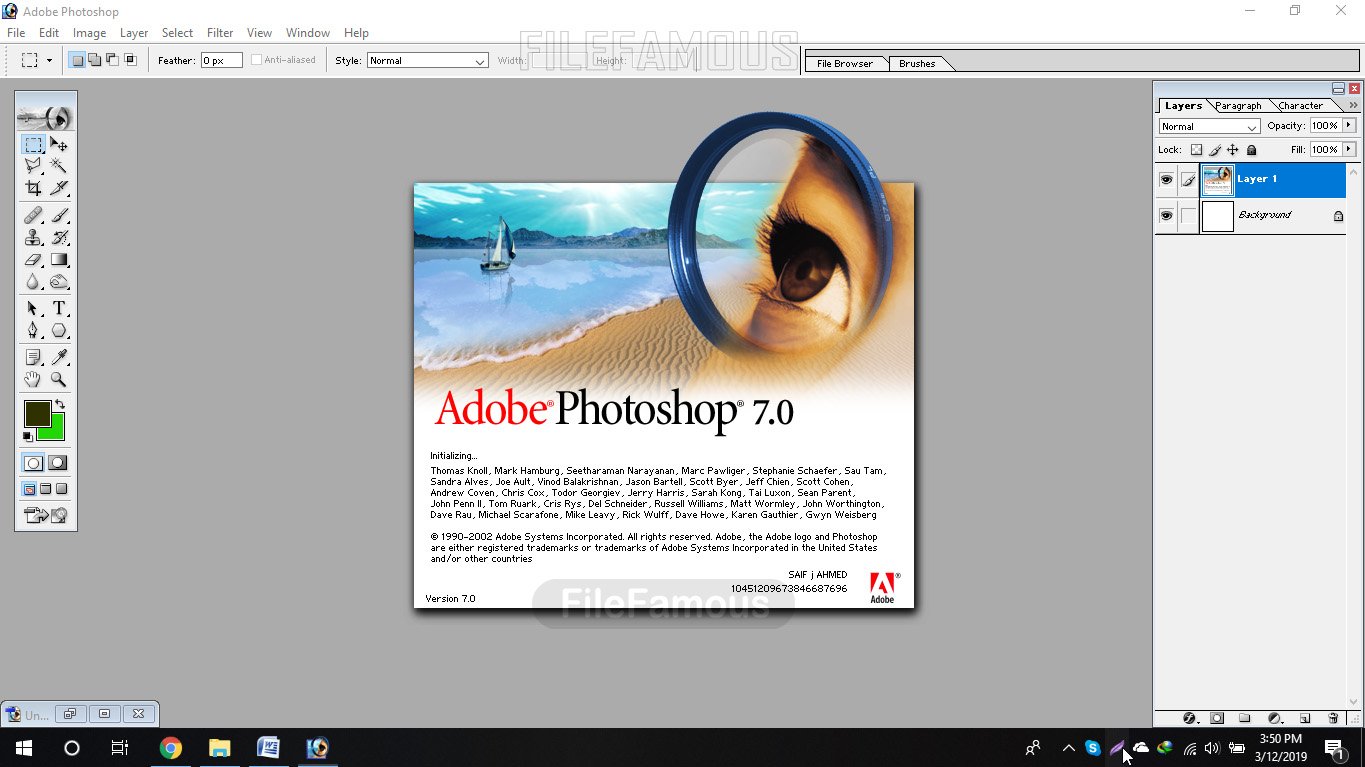This screenshot has width=1365, height=767.
Task: Select the Move tool
Action: (x=59, y=144)
